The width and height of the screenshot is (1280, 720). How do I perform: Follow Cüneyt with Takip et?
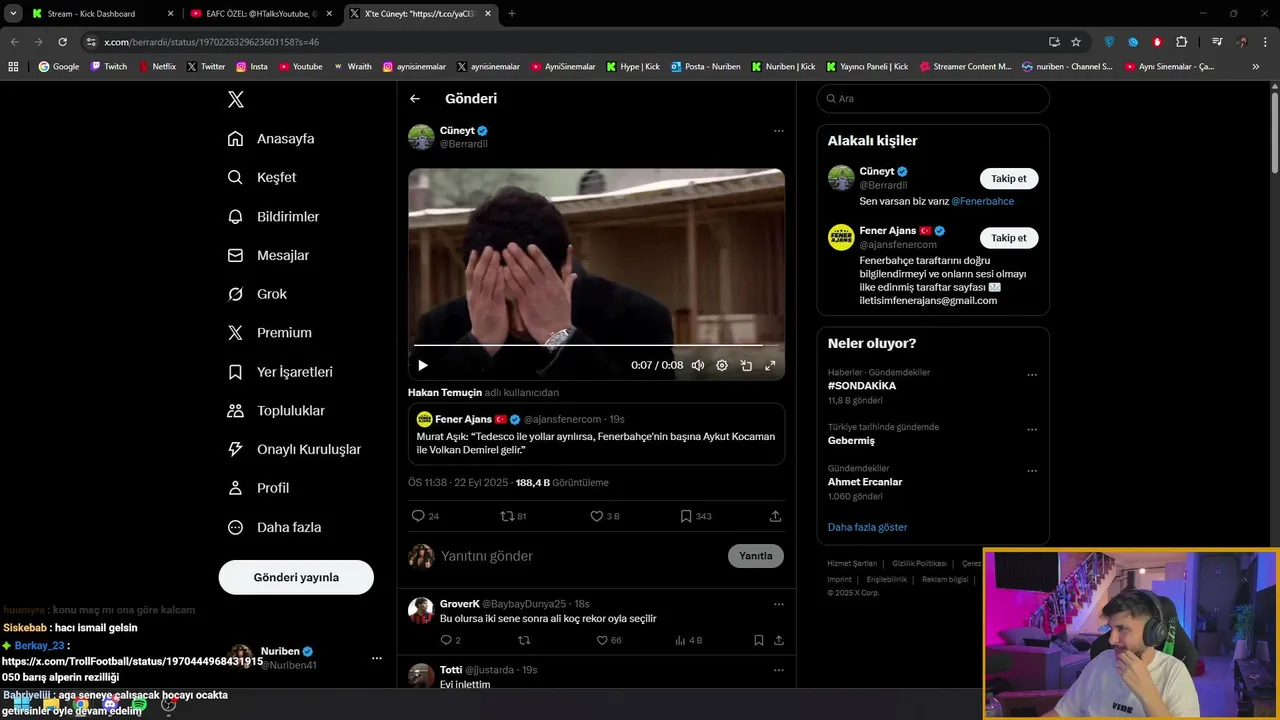point(1008,179)
